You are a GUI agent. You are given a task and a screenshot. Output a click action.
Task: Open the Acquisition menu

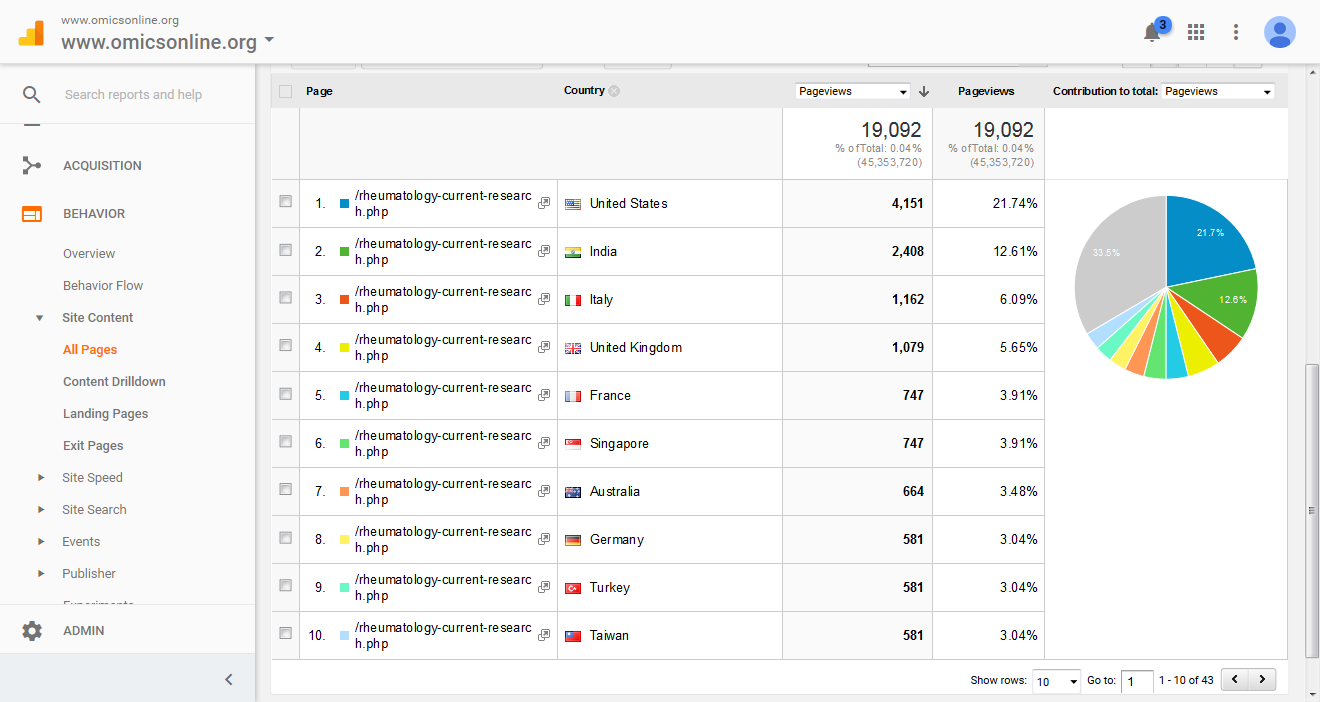point(102,166)
